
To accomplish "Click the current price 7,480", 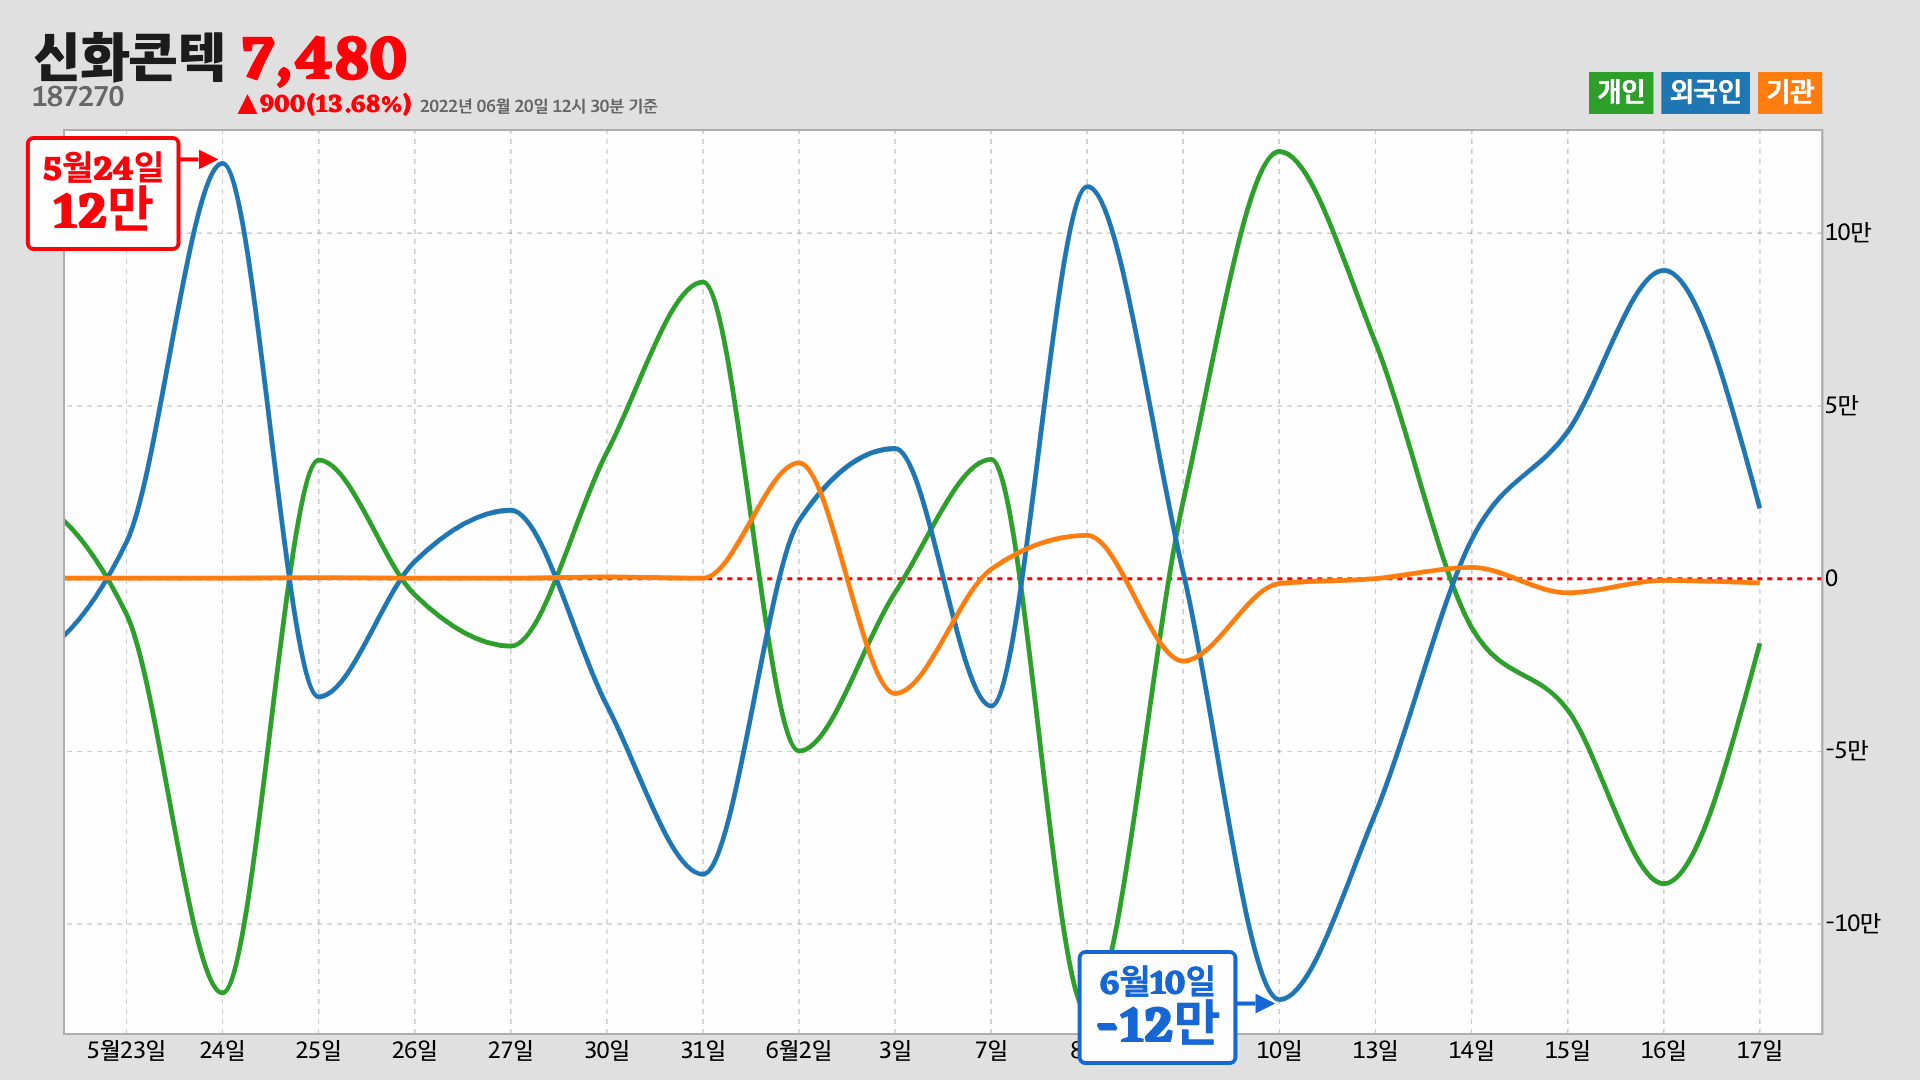I will (x=324, y=59).
